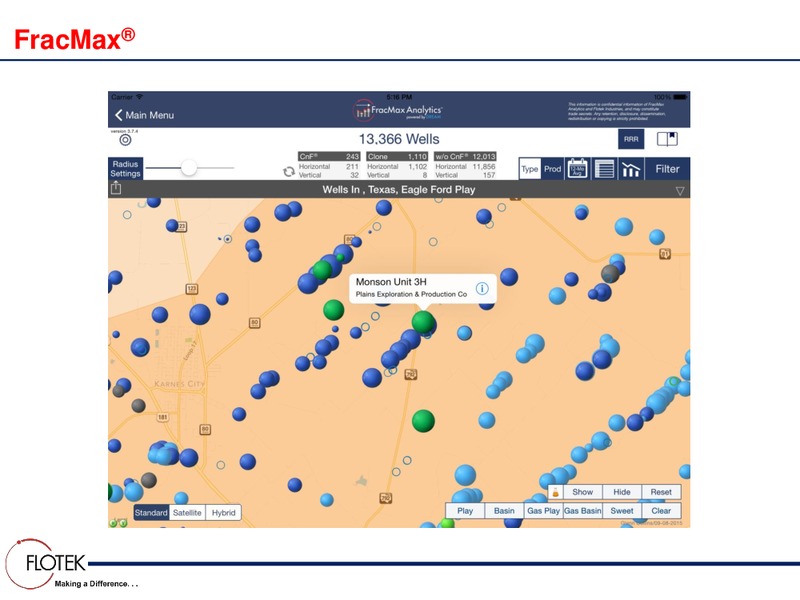Enable the Sweet spot overlay

coord(622,511)
